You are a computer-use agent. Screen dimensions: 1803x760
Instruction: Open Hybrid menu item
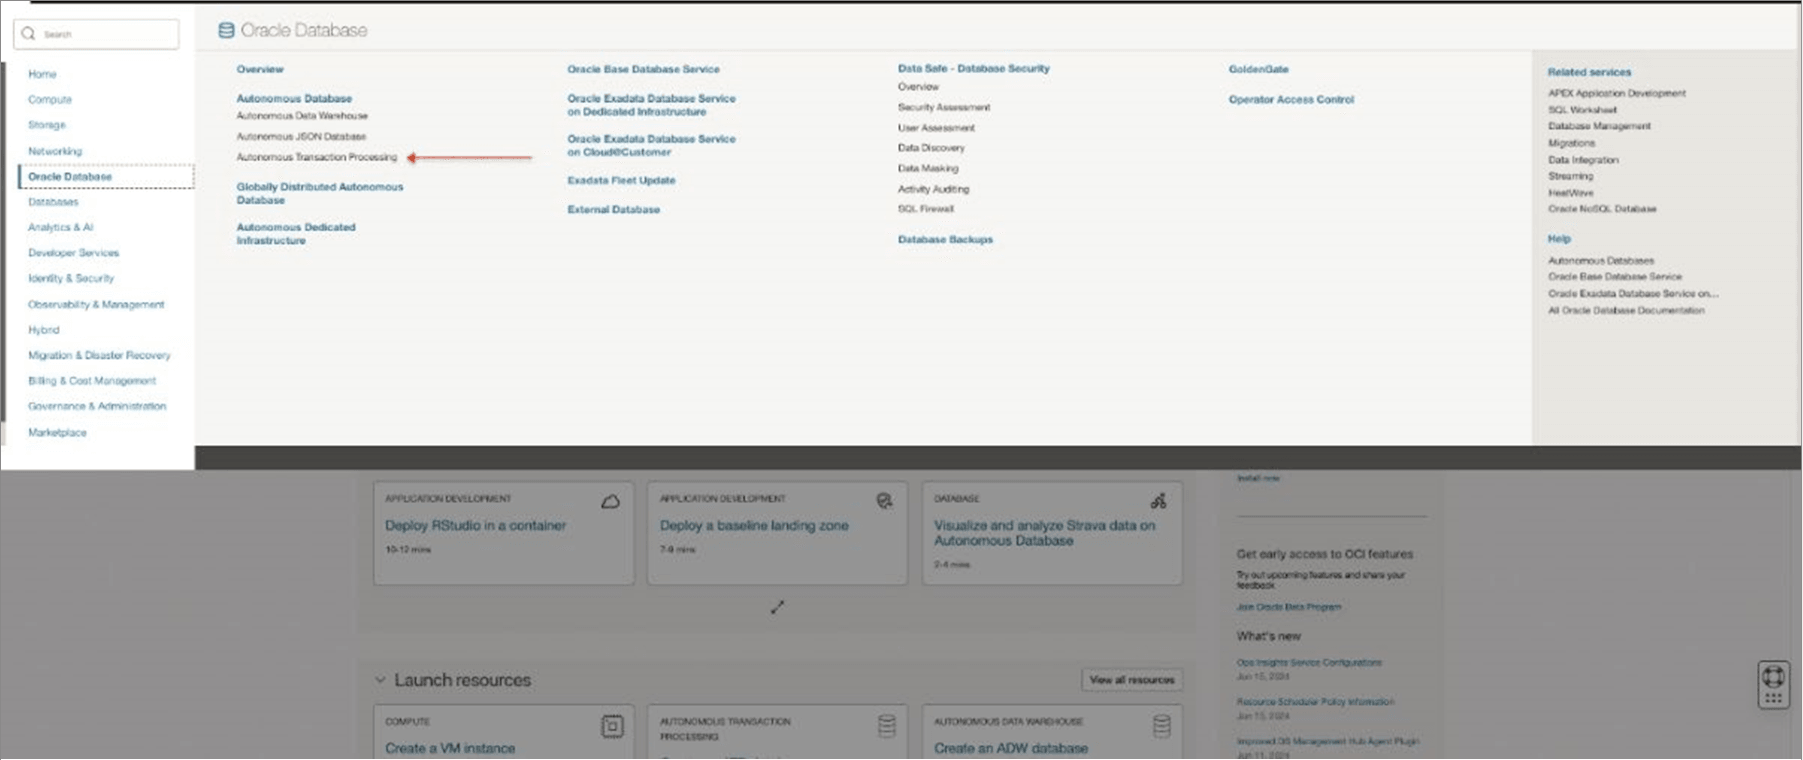pos(44,330)
